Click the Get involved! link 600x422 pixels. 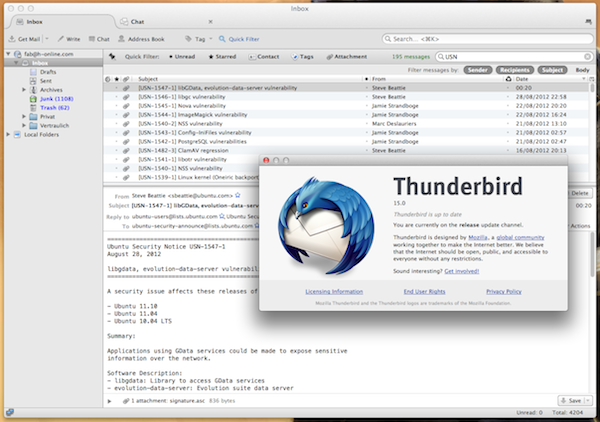(x=460, y=270)
